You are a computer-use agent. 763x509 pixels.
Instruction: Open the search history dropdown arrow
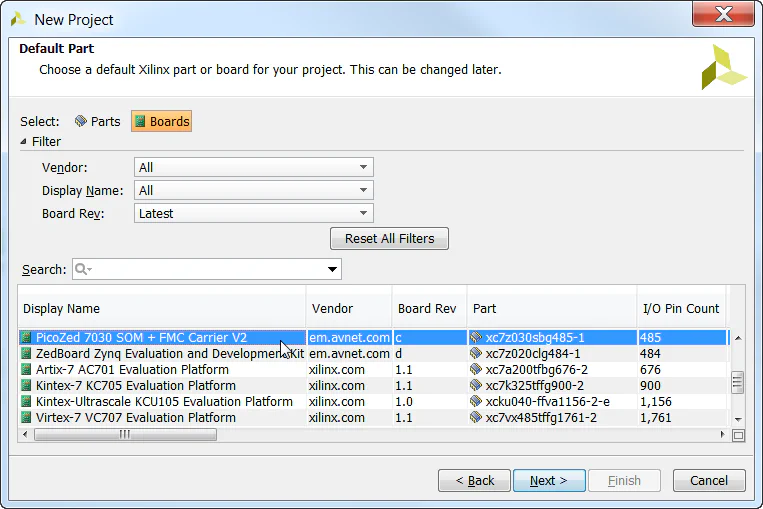point(332,269)
